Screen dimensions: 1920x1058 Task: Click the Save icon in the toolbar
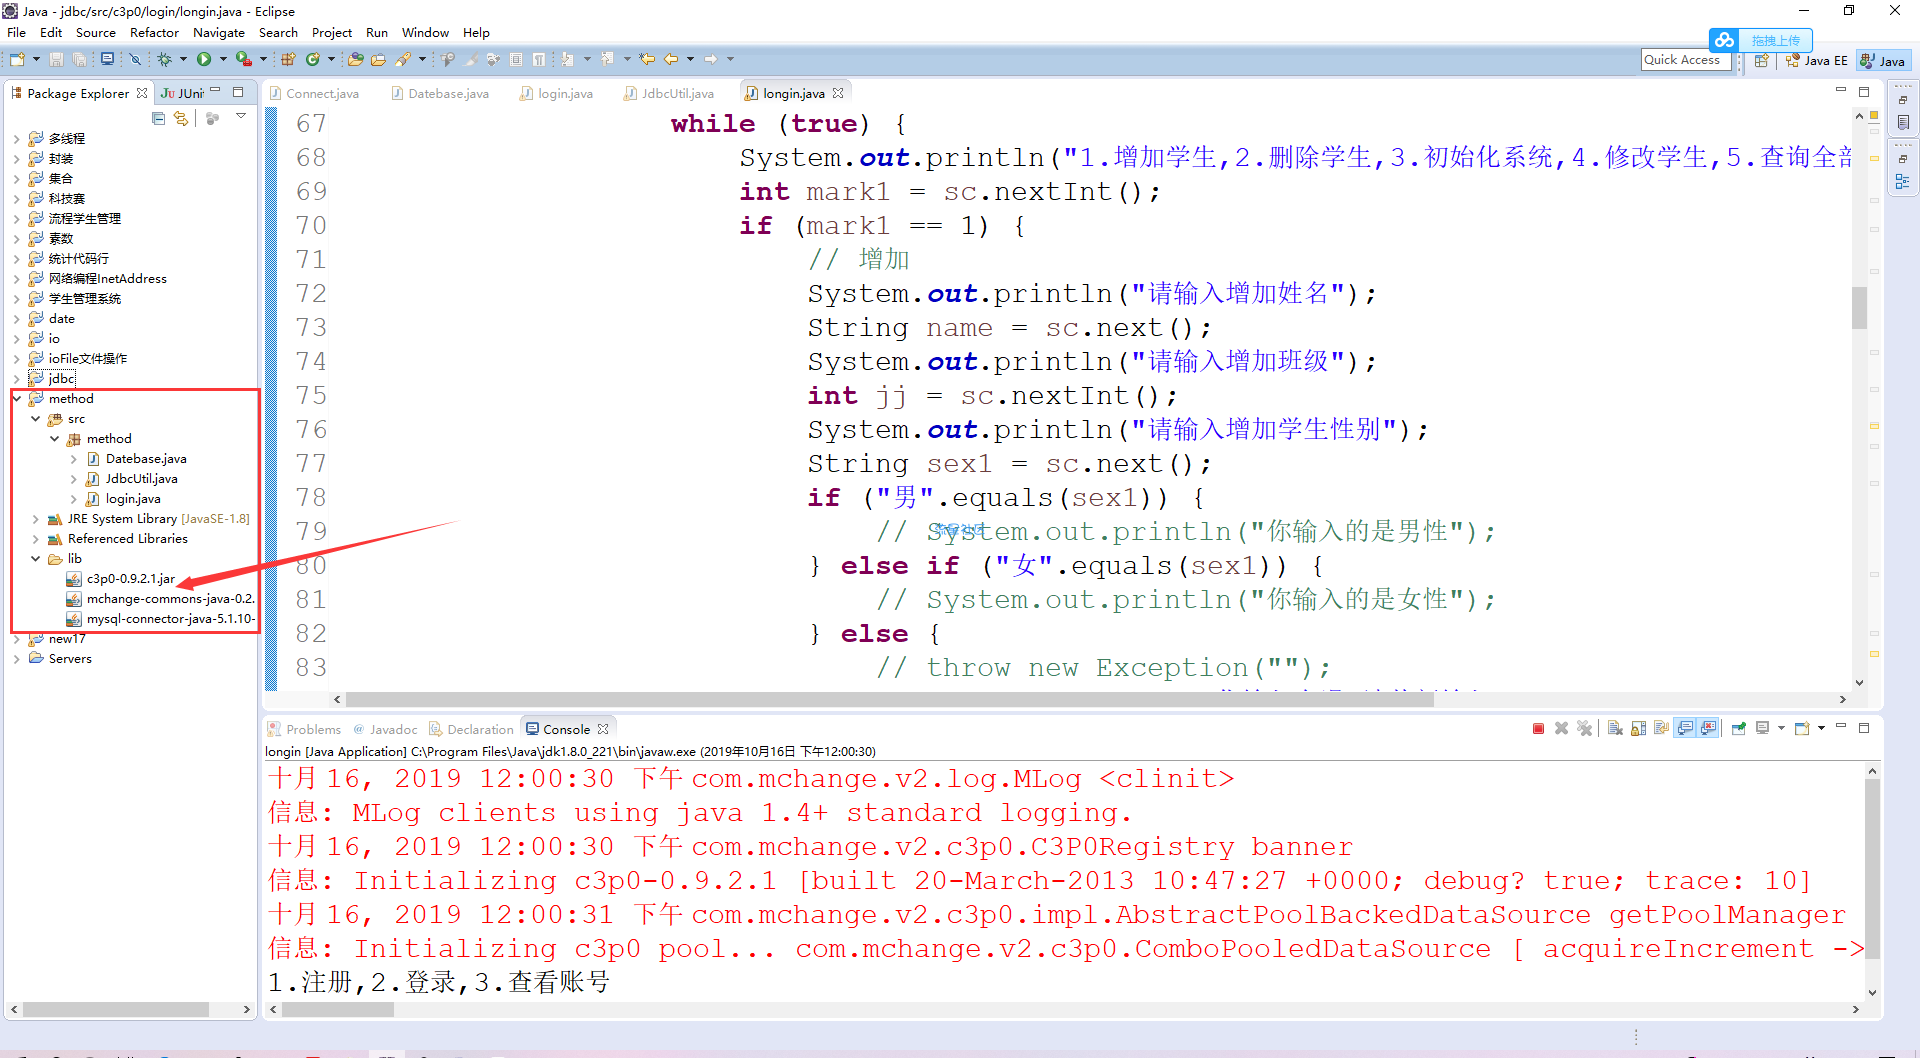pyautogui.click(x=57, y=60)
